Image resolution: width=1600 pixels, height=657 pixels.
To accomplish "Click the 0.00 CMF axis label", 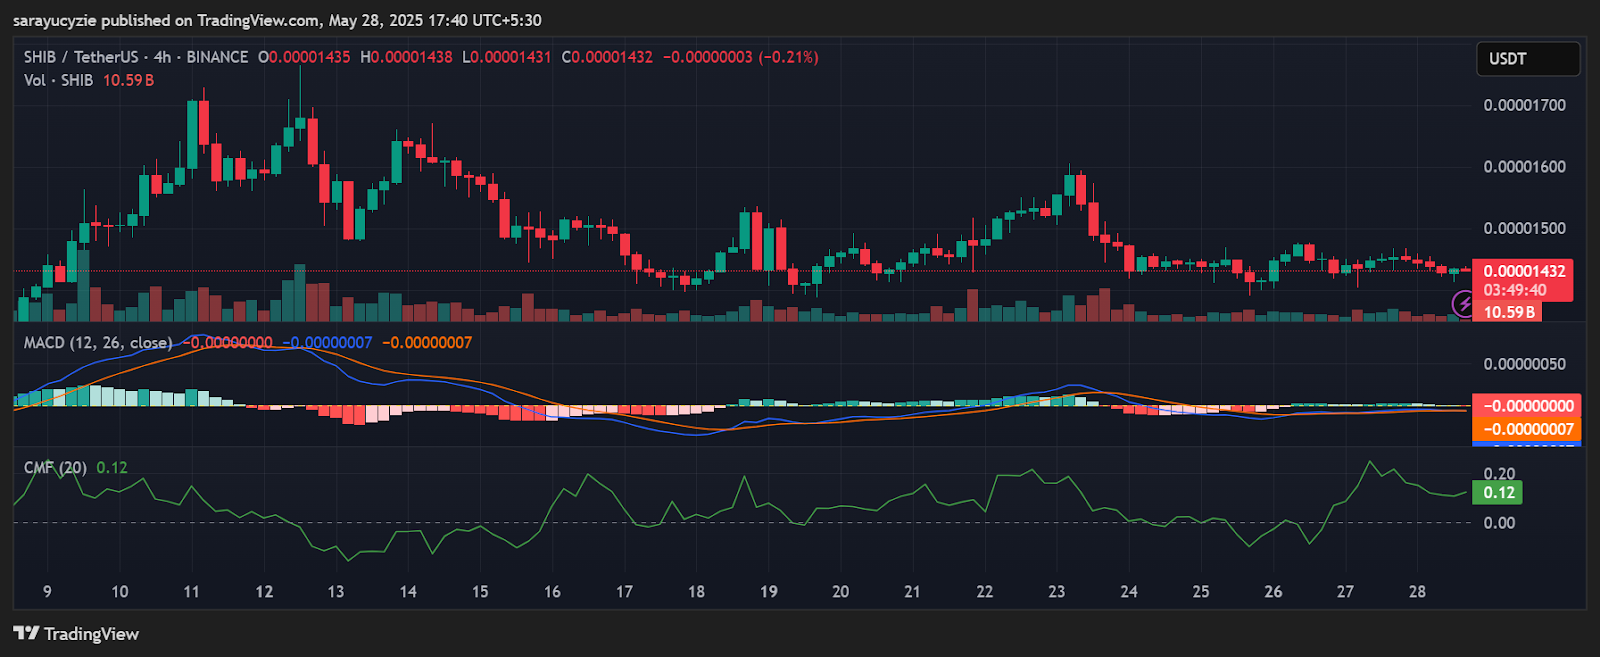I will tap(1499, 522).
